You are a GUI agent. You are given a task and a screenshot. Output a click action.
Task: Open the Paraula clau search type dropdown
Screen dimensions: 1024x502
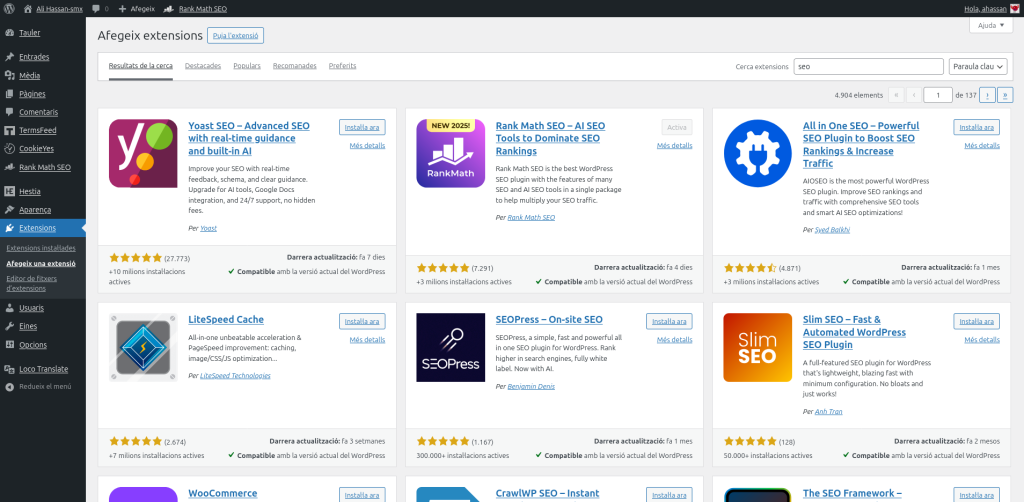tap(977, 66)
